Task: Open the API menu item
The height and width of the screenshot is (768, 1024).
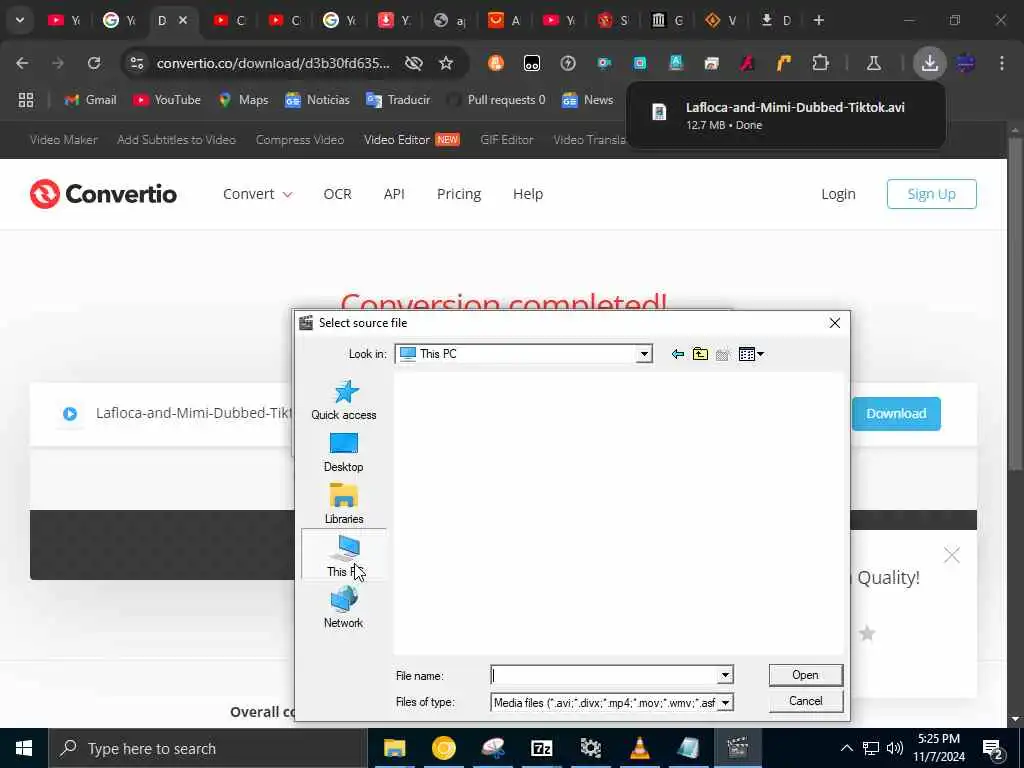Action: click(x=394, y=194)
